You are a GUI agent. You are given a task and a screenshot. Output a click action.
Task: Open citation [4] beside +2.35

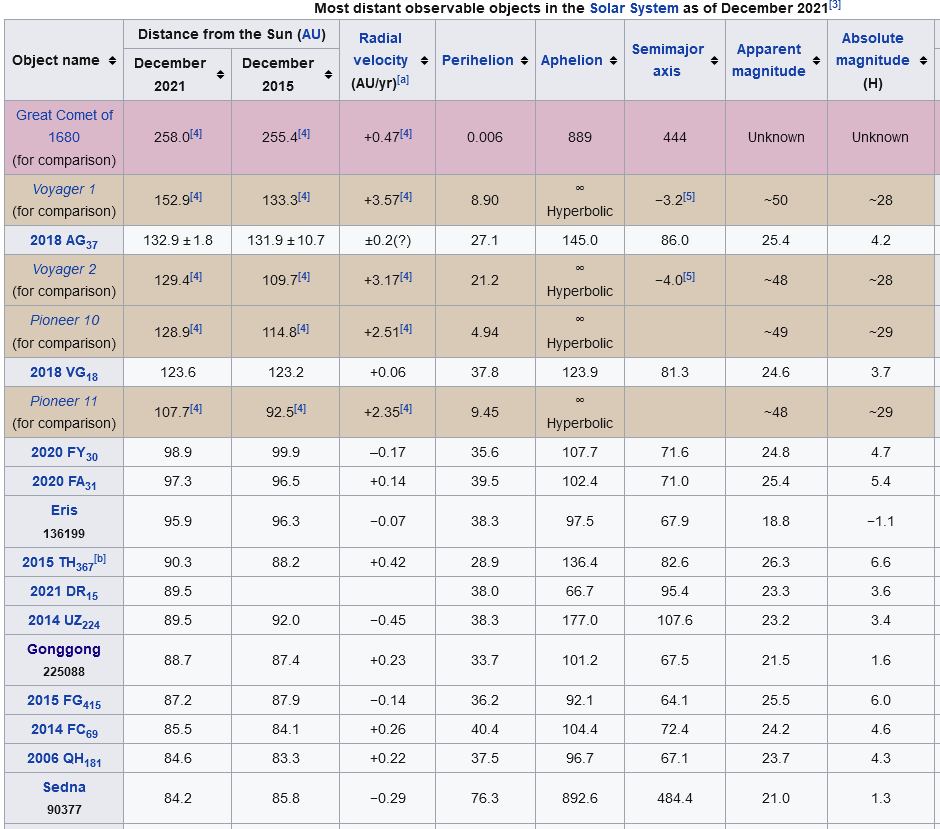tap(406, 408)
